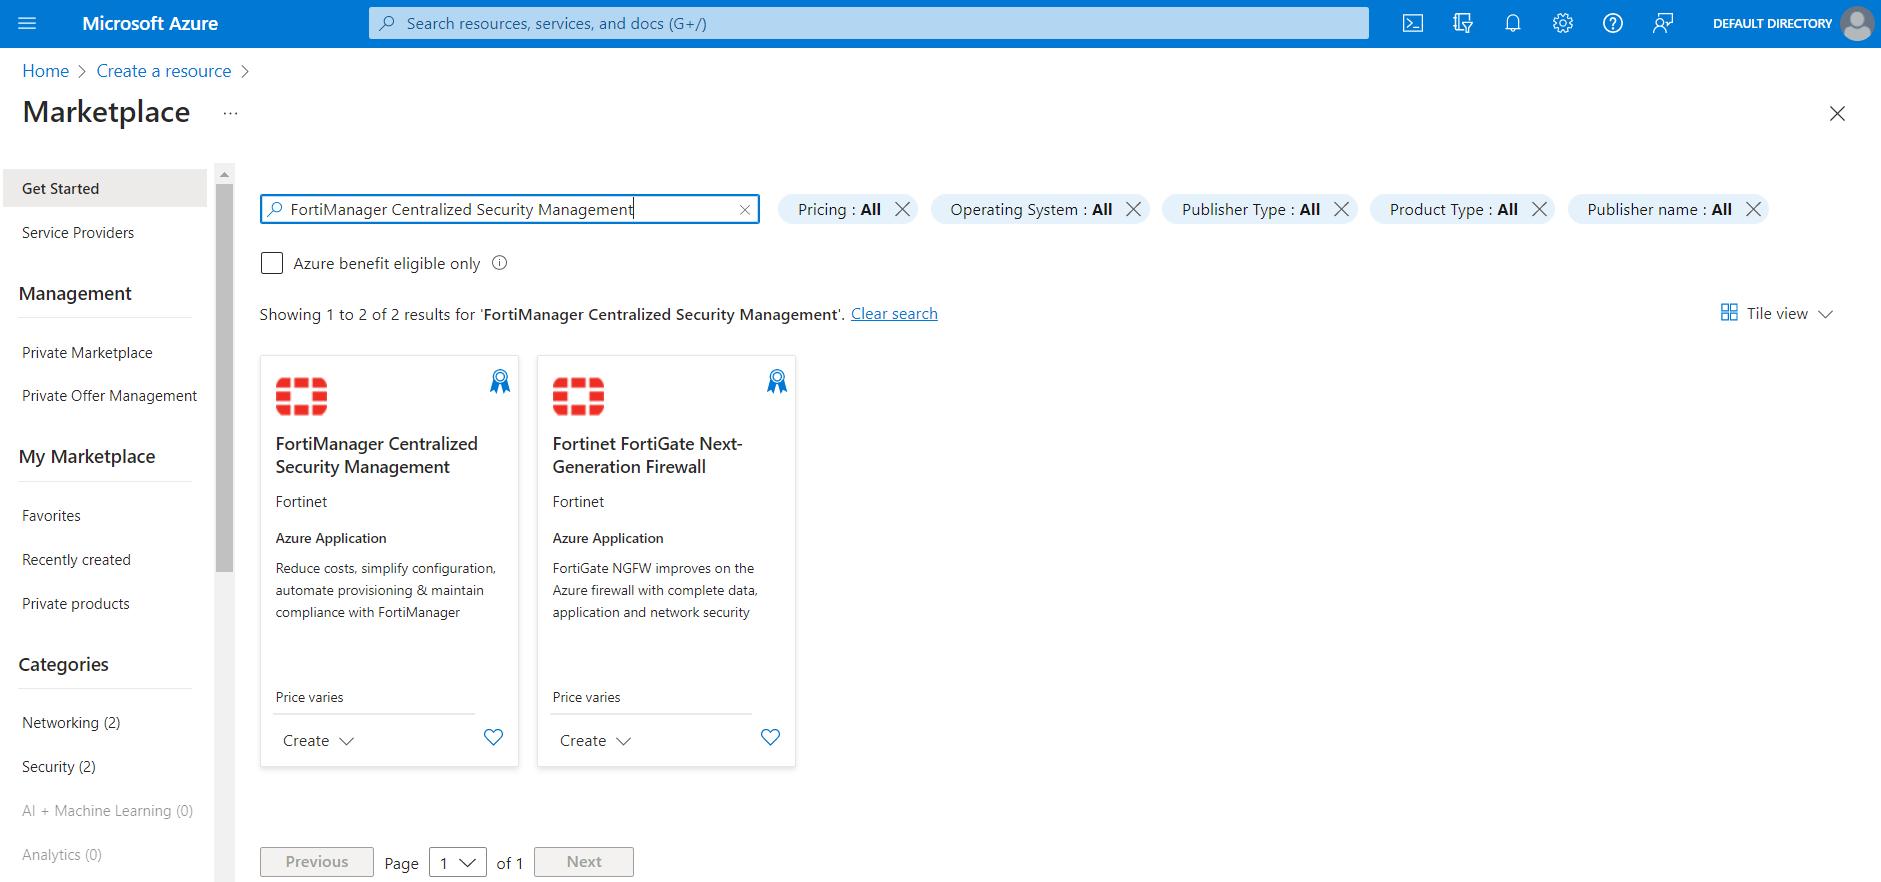Click into the Marketplace search field
Image resolution: width=1881 pixels, height=882 pixels.
click(x=510, y=209)
